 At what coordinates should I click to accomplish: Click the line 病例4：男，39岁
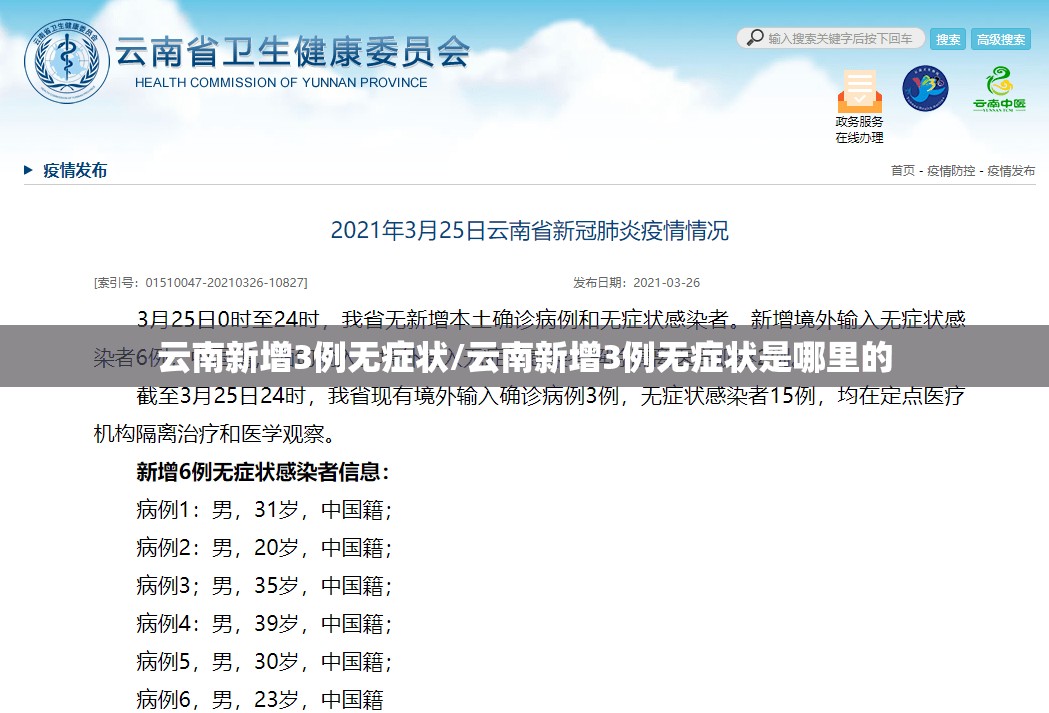(264, 623)
